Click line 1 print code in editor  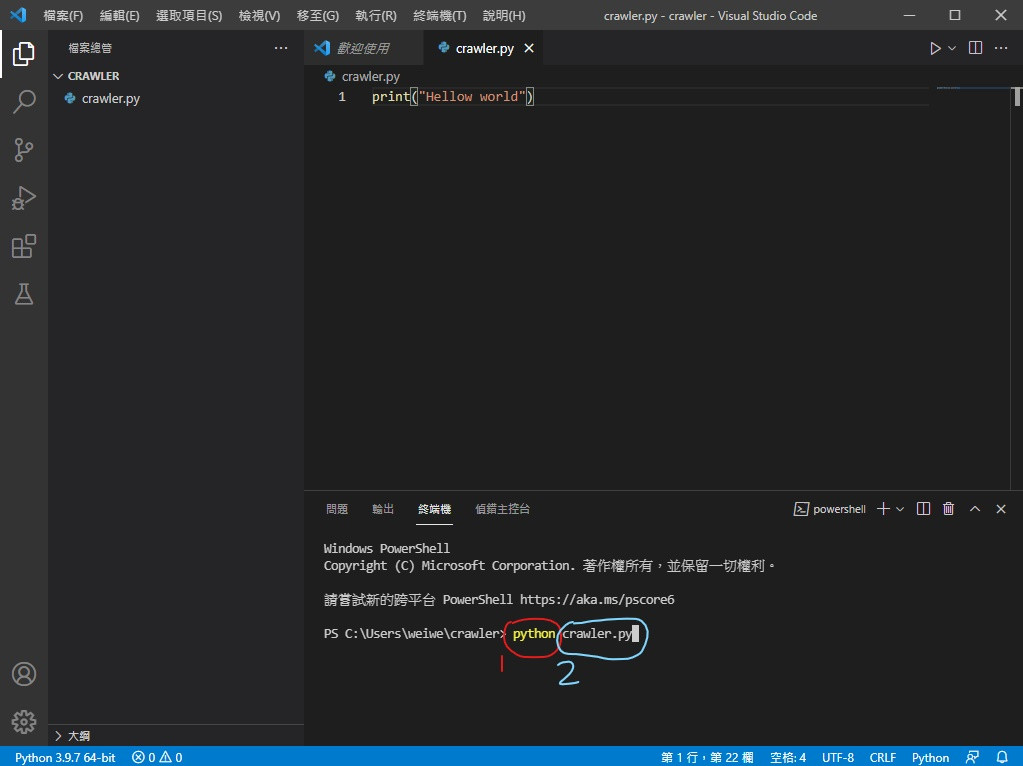point(453,97)
